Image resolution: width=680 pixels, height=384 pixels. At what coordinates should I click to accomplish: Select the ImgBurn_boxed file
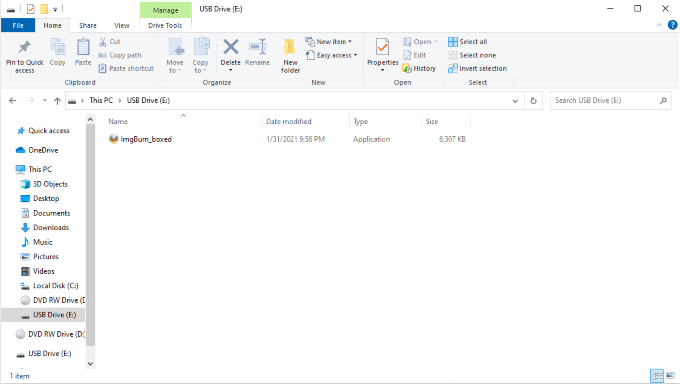141,139
